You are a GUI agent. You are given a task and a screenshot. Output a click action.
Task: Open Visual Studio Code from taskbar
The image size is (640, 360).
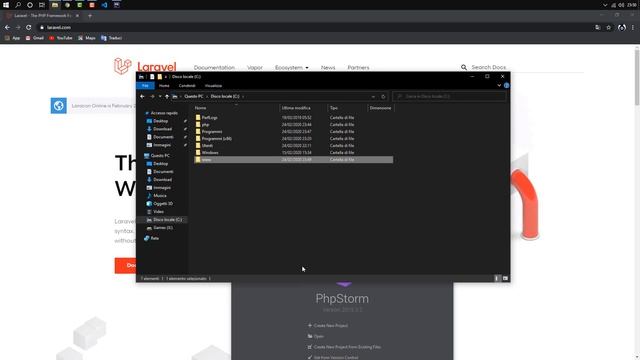(104, 5)
